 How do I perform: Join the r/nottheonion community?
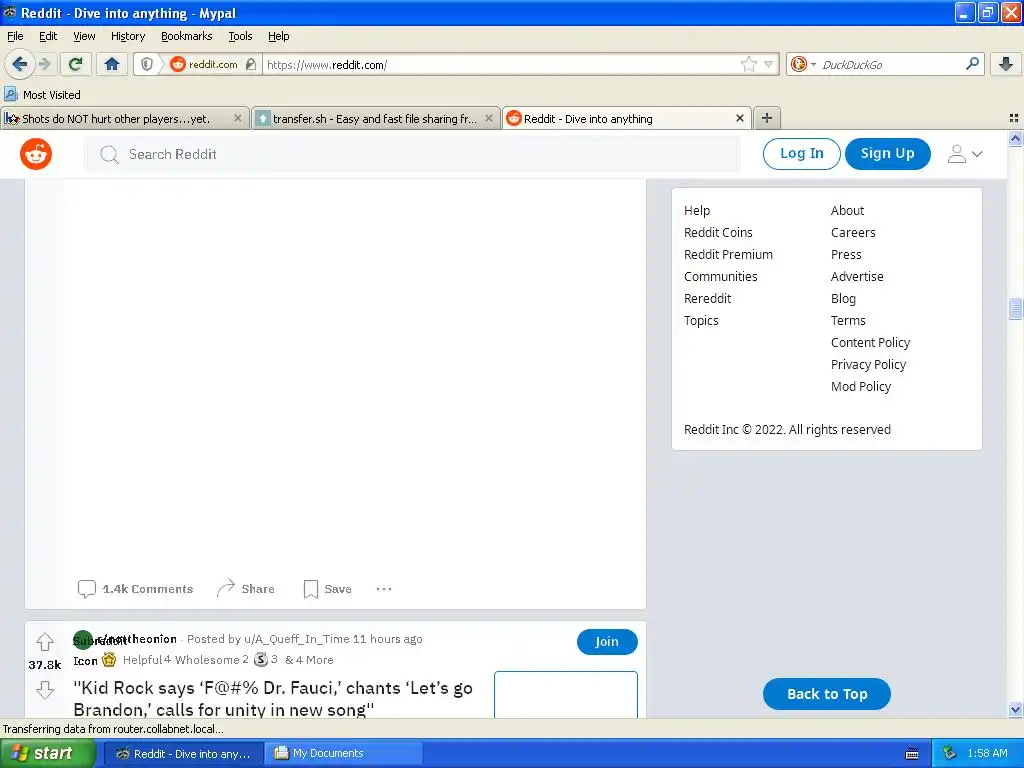click(607, 641)
